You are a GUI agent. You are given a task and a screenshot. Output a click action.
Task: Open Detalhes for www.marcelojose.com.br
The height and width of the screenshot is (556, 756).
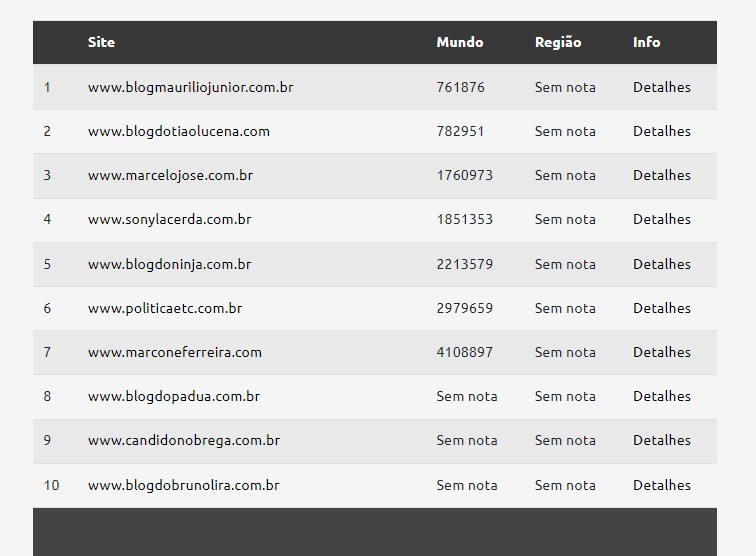click(x=662, y=175)
